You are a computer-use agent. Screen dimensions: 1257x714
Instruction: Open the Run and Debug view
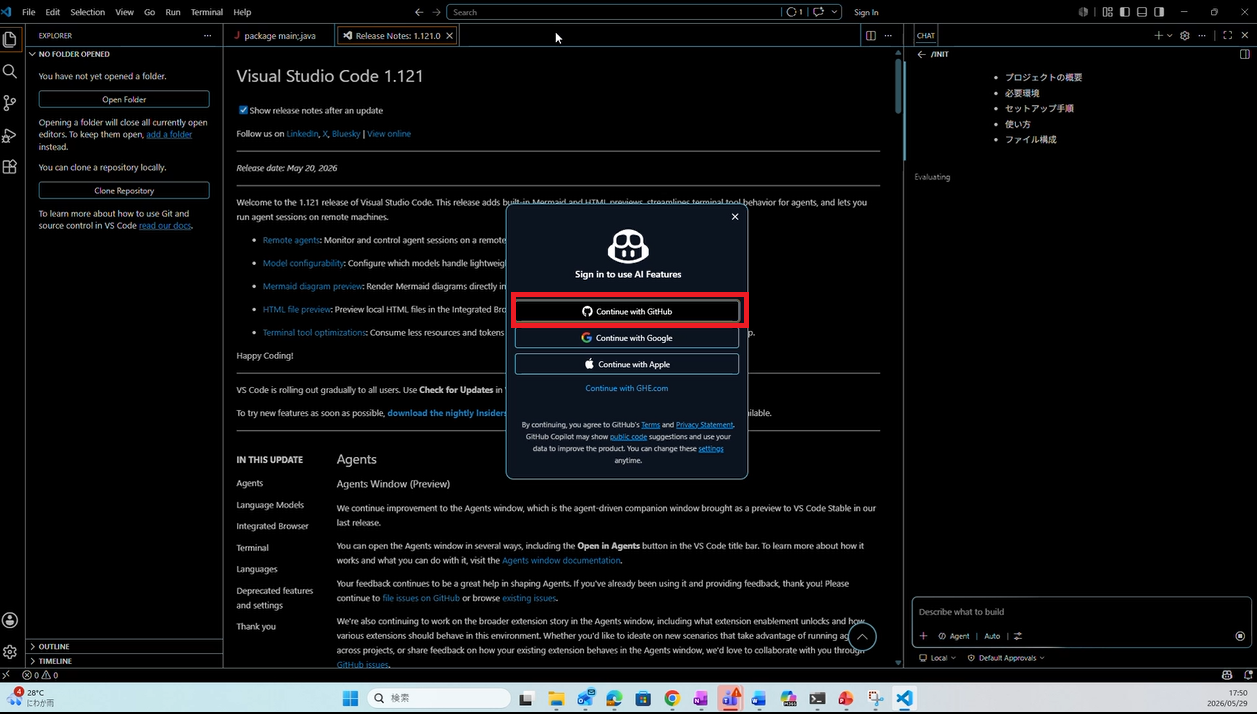[10, 135]
